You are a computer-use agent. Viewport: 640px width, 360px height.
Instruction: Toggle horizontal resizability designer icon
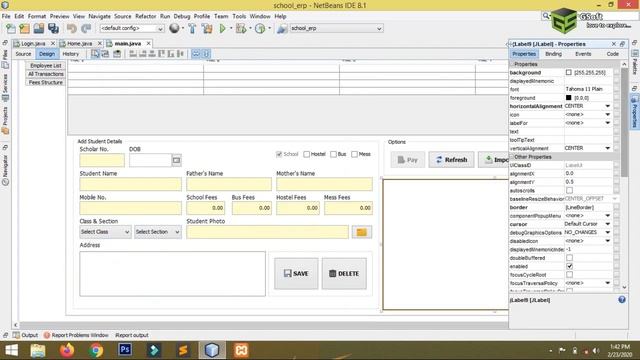click(x=196, y=54)
